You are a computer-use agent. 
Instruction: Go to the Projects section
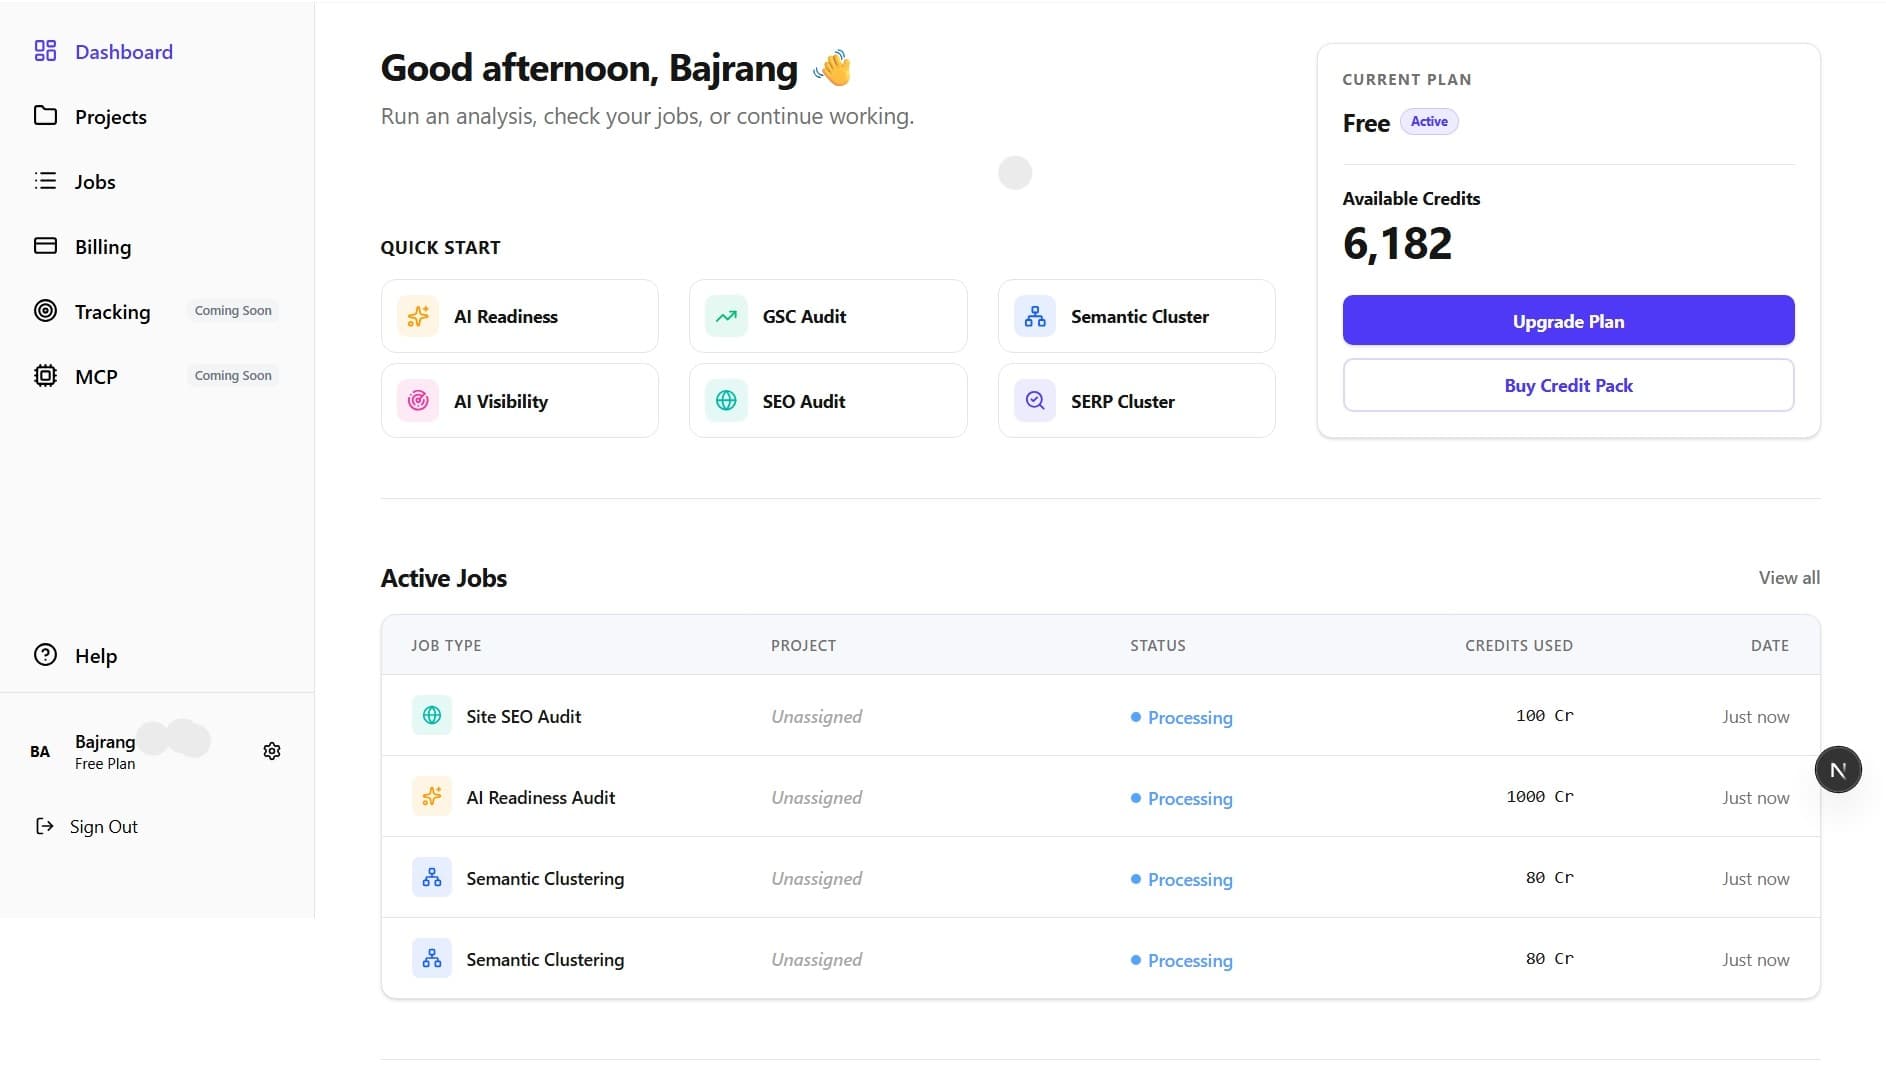(x=111, y=117)
